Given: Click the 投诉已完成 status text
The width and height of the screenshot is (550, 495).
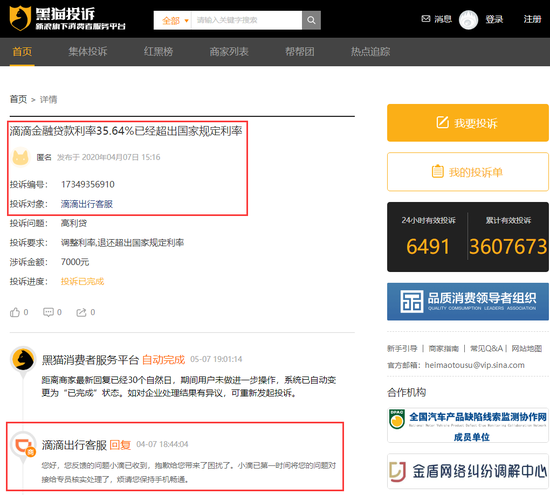Looking at the screenshot, I should 82,281.
